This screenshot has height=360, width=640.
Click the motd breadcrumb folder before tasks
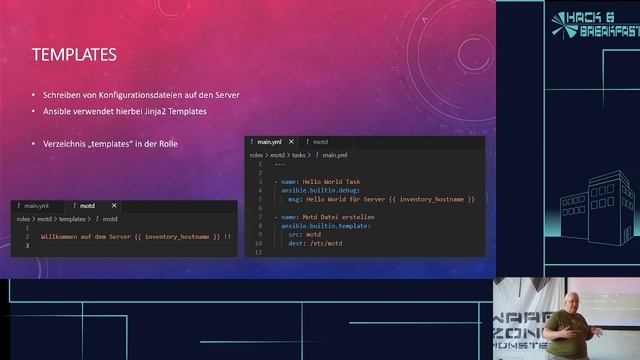click(x=277, y=155)
